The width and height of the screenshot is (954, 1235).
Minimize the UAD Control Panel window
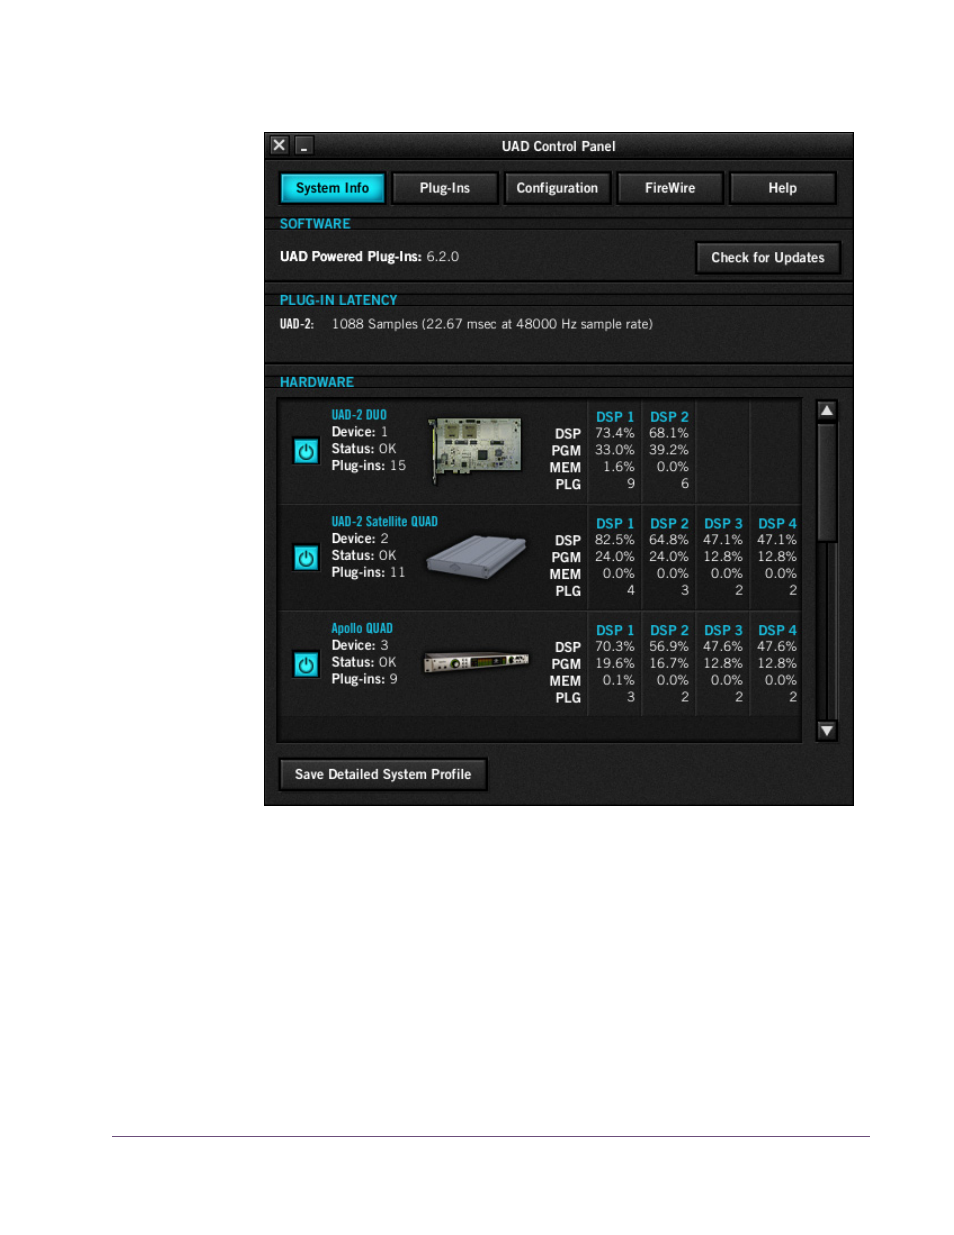[x=304, y=146]
